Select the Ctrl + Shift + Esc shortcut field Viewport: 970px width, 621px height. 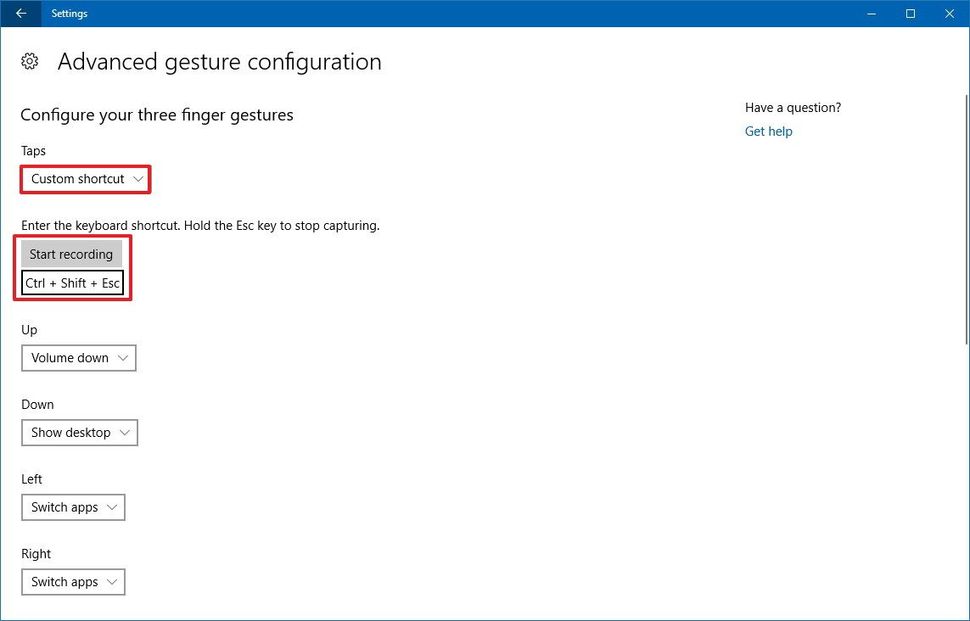(x=73, y=283)
